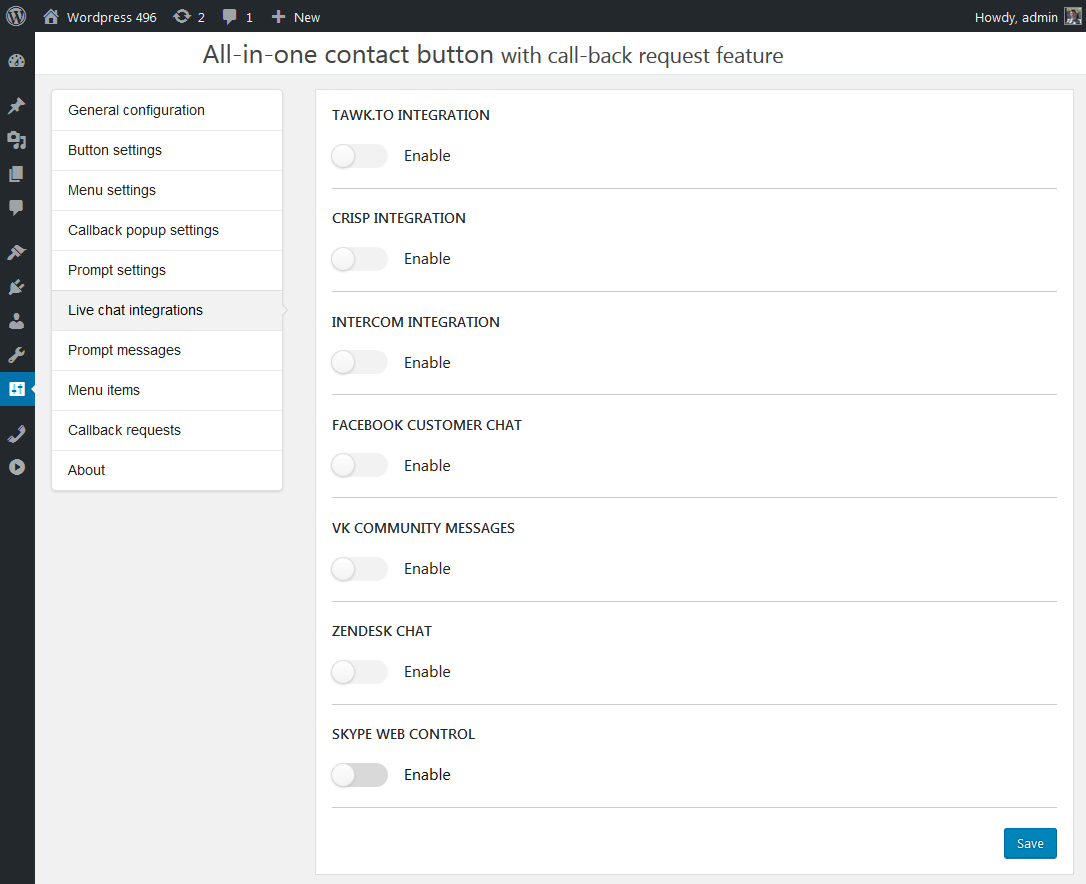Go to the Callback requests tab
1086x884 pixels.
pyautogui.click(x=124, y=430)
